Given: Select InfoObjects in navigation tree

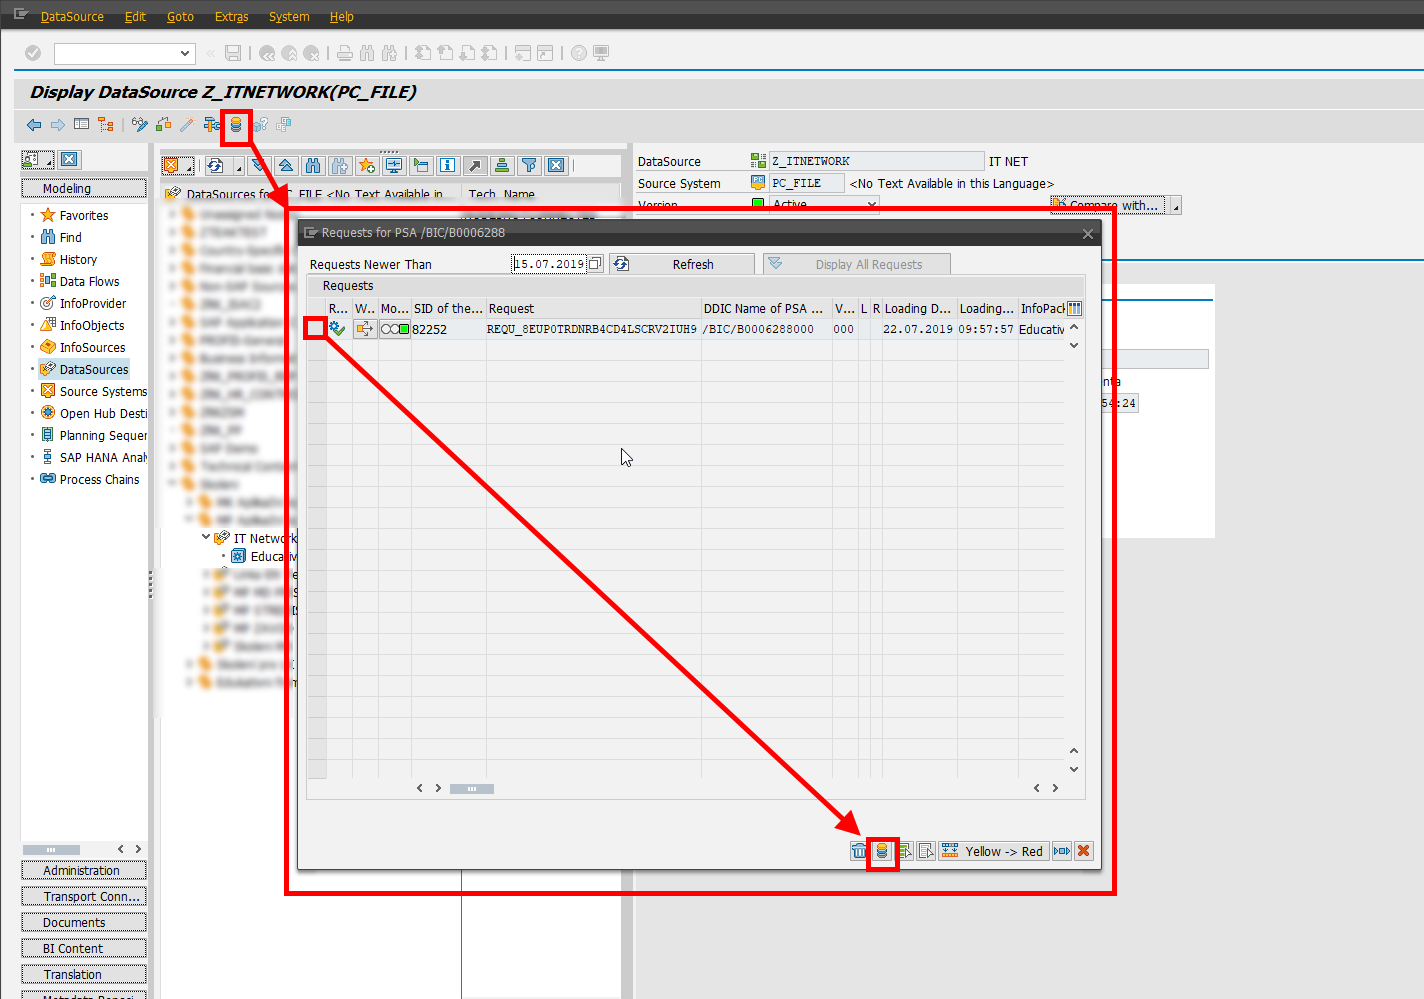Looking at the screenshot, I should pyautogui.click(x=92, y=325).
